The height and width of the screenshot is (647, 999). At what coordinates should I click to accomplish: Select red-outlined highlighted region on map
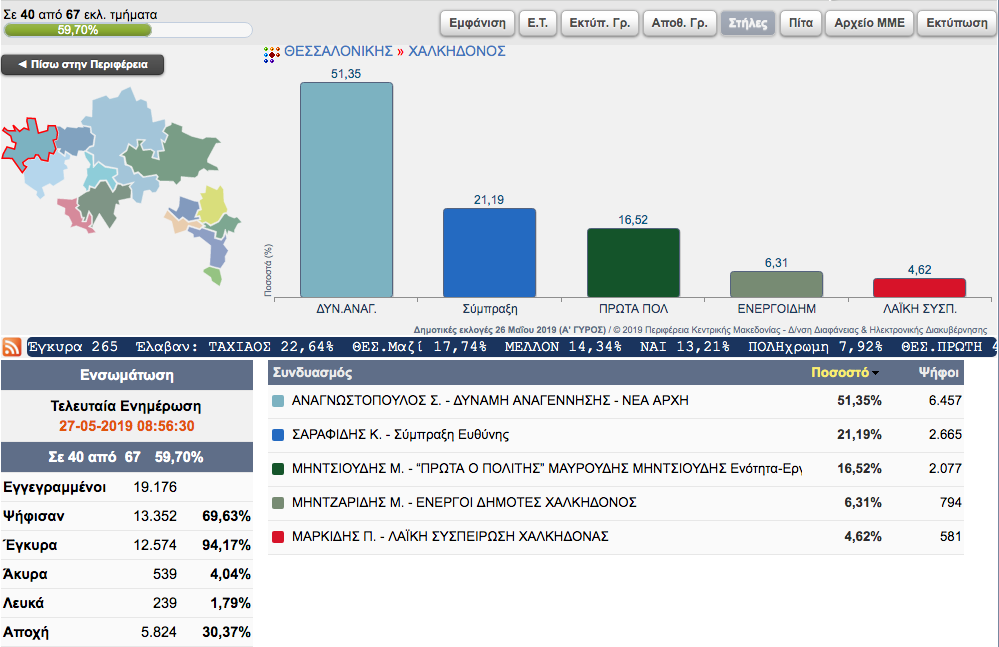(30, 145)
